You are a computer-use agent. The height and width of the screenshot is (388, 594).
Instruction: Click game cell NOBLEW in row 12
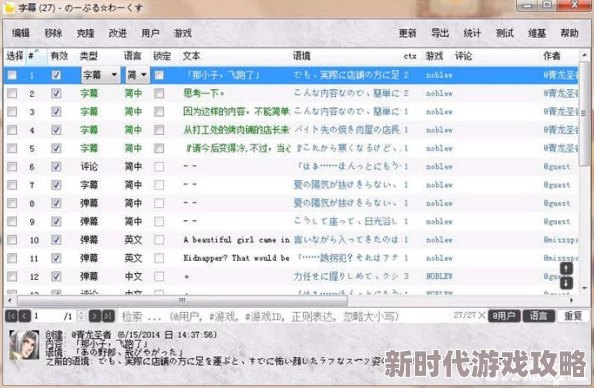coord(439,276)
